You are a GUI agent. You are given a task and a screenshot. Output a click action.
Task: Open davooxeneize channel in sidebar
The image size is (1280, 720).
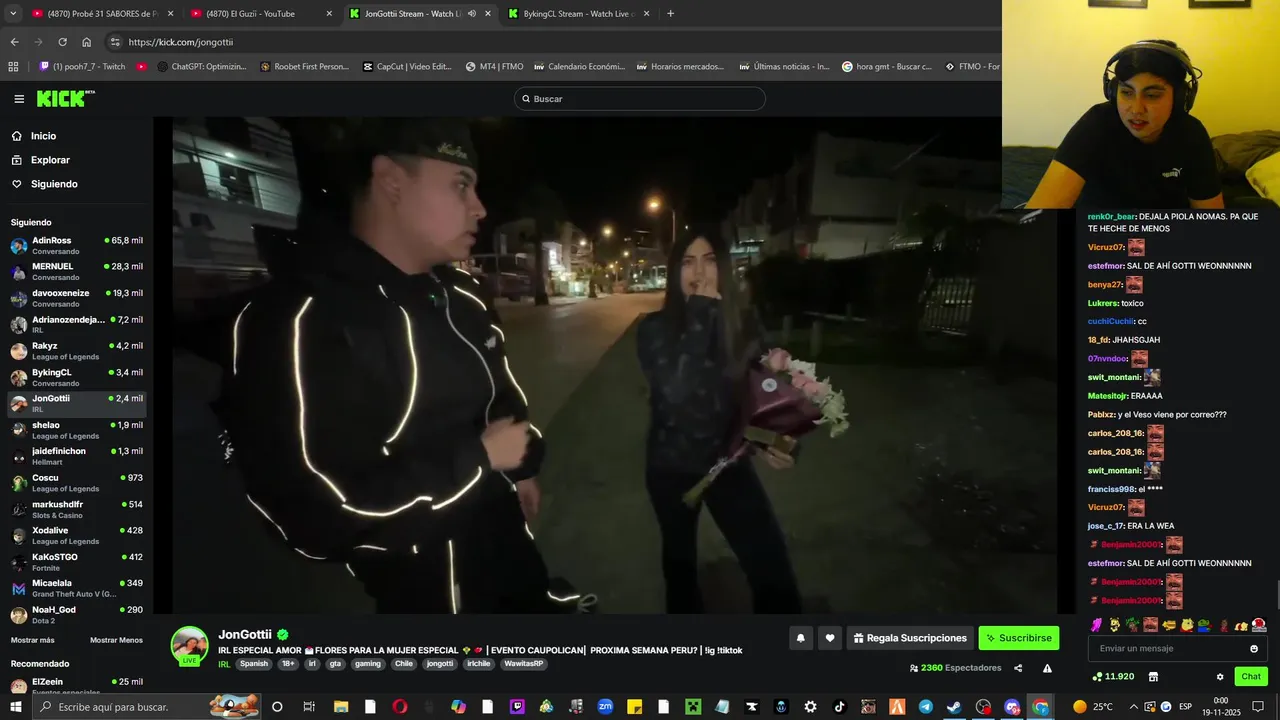point(77,298)
